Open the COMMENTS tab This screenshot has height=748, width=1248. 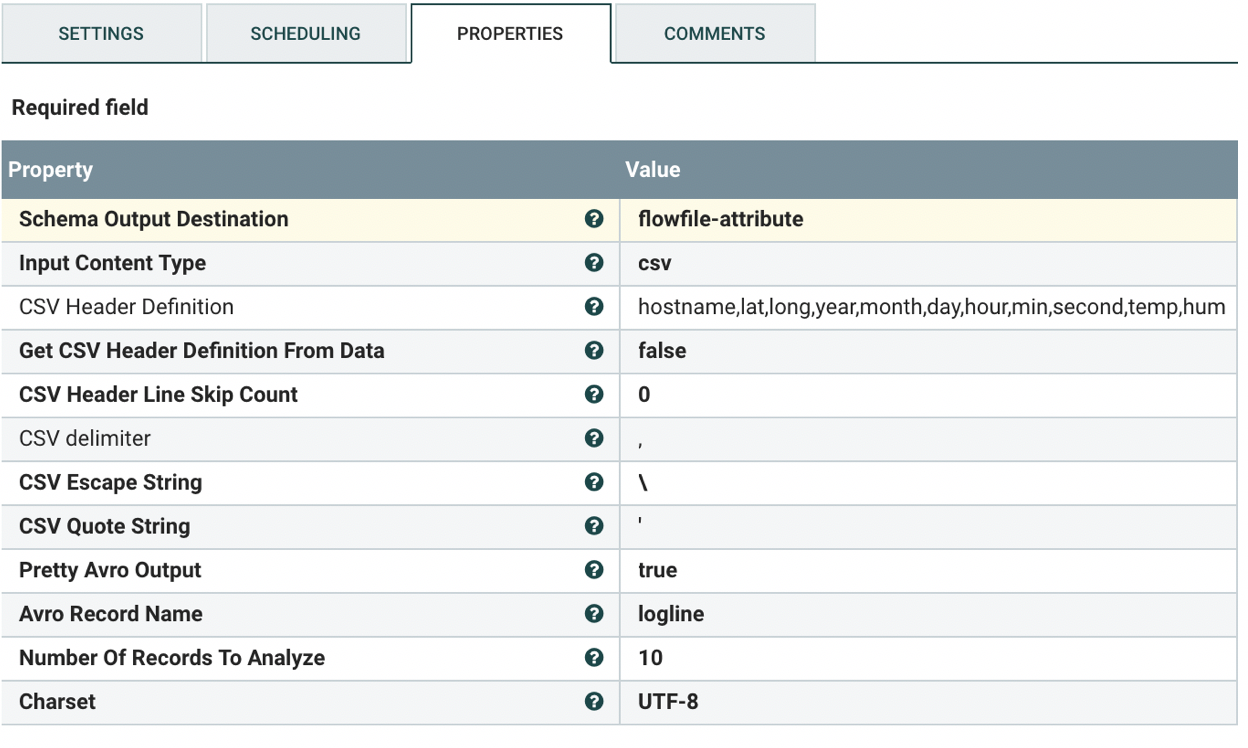coord(714,33)
